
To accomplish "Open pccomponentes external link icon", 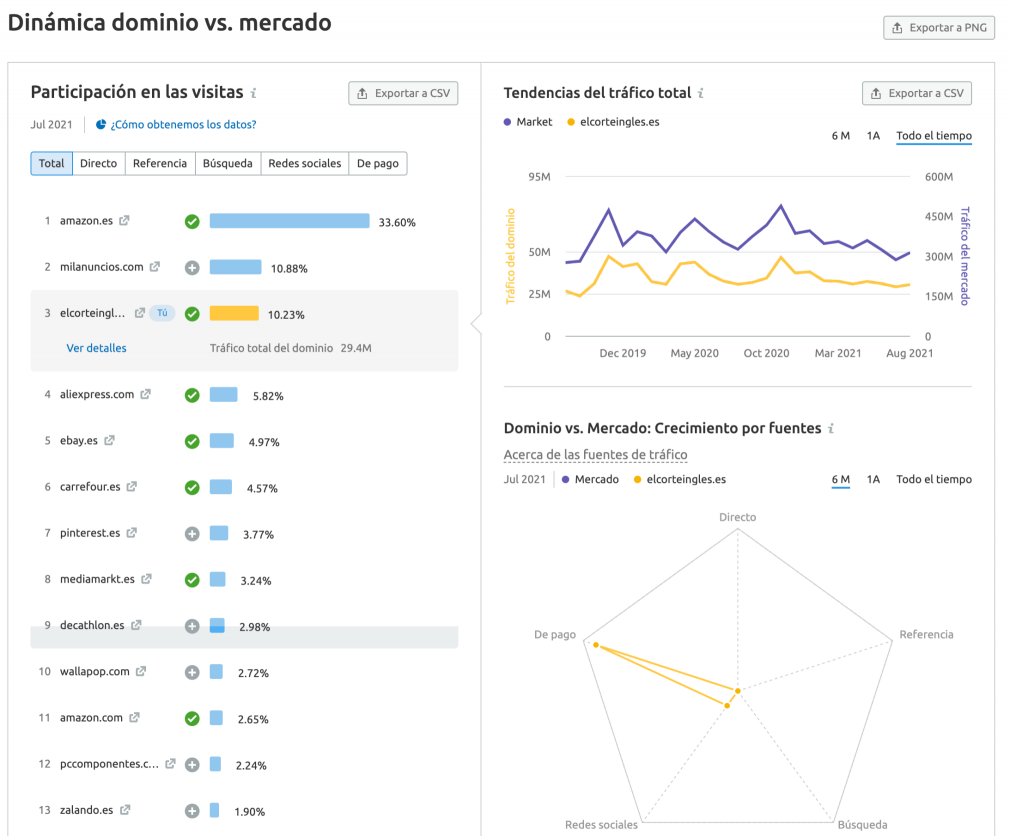I will tap(170, 764).
